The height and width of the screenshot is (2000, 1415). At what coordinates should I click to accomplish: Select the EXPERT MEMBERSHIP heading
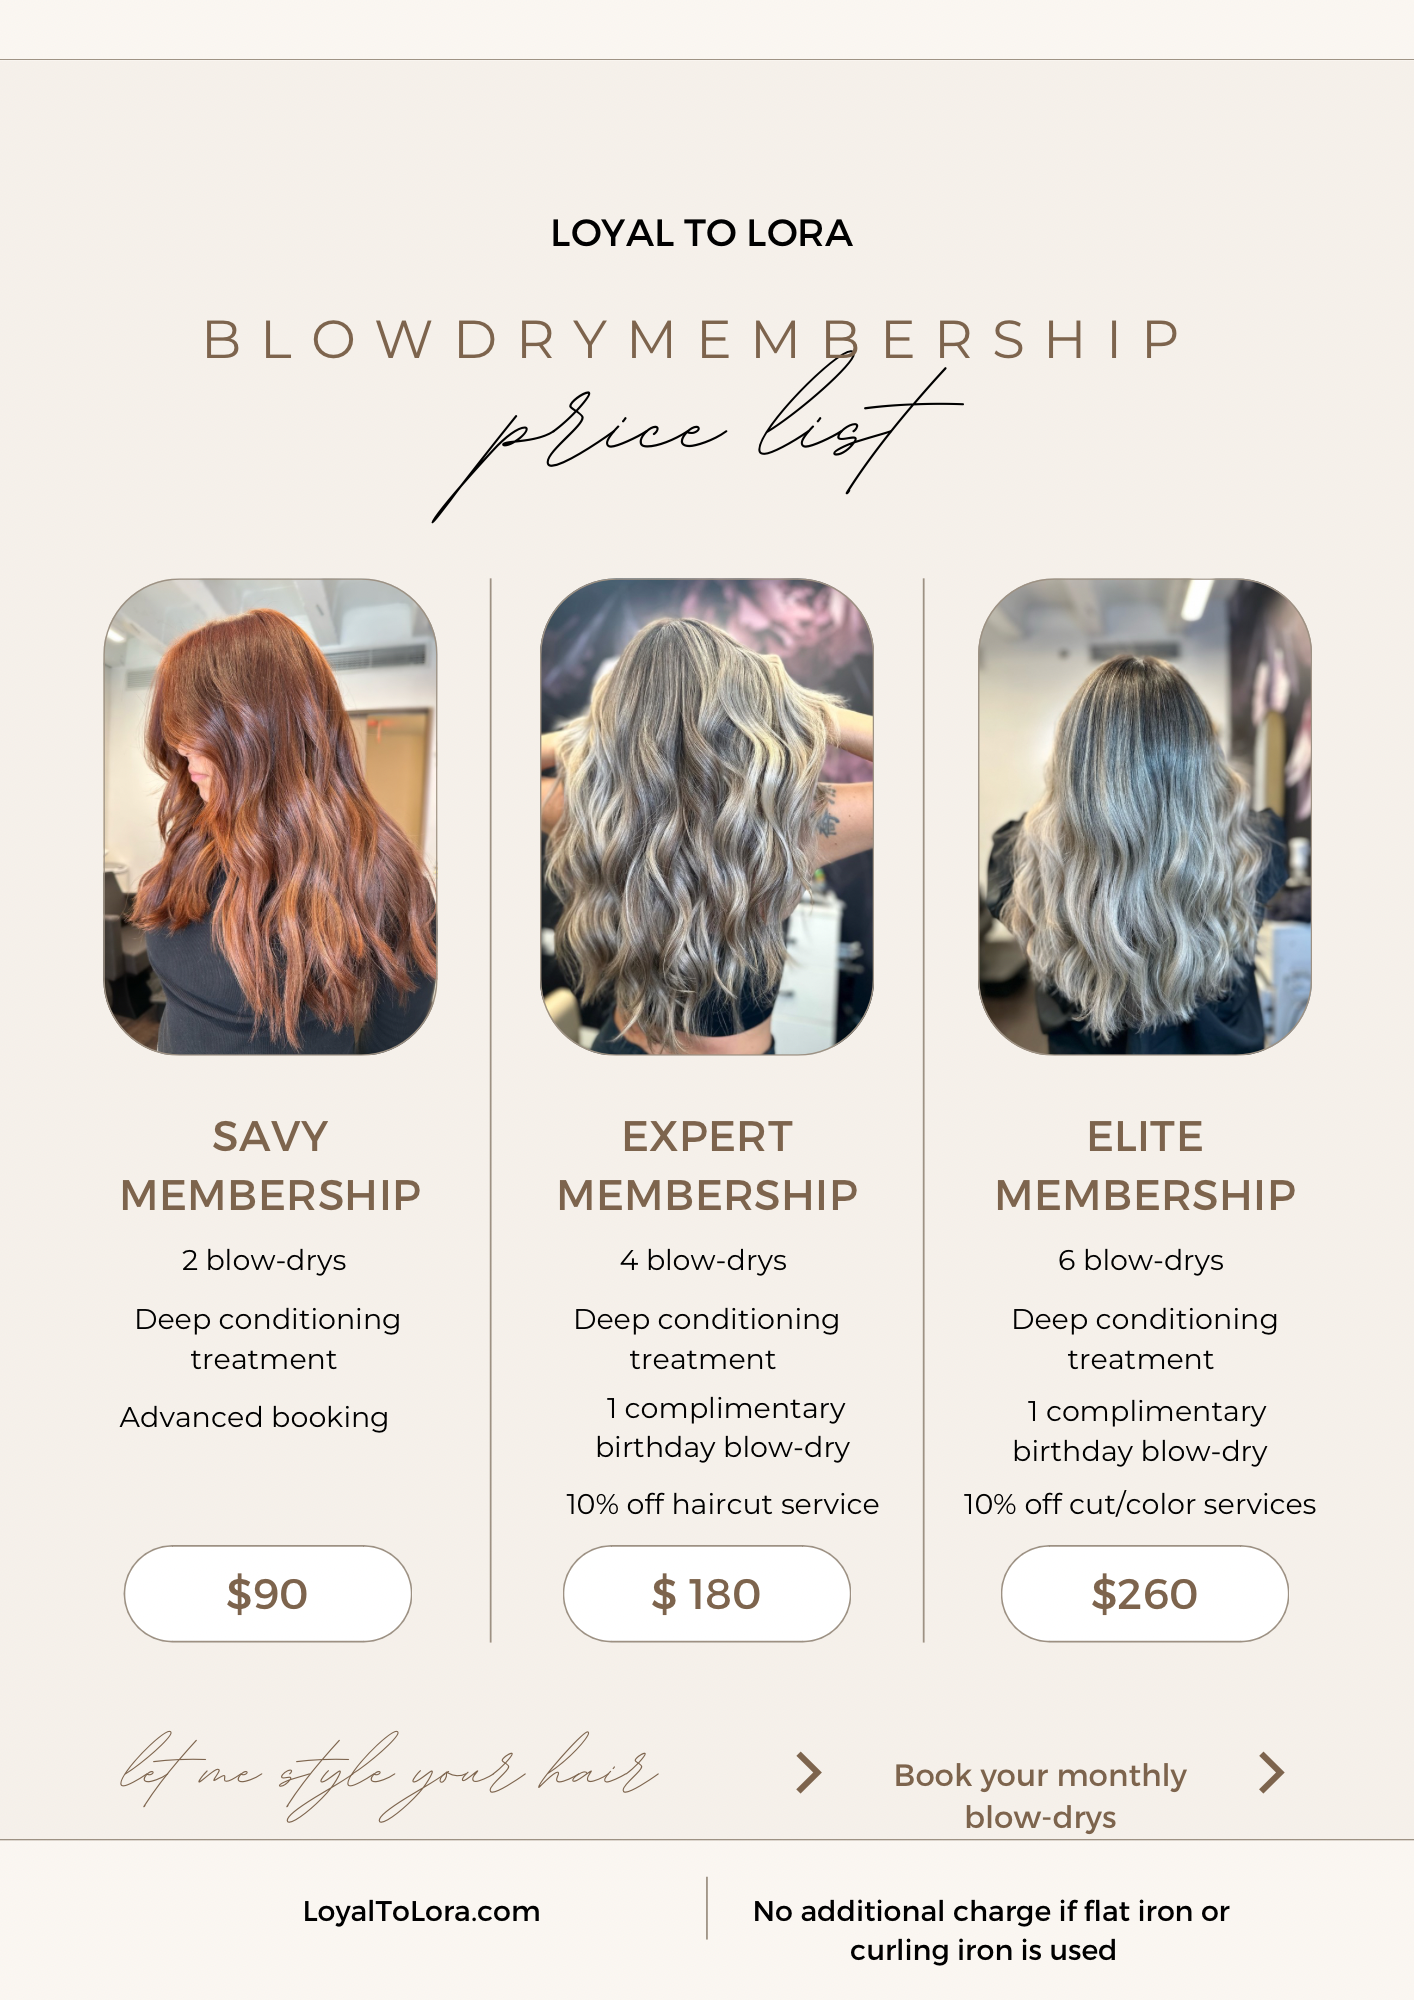click(x=707, y=1166)
